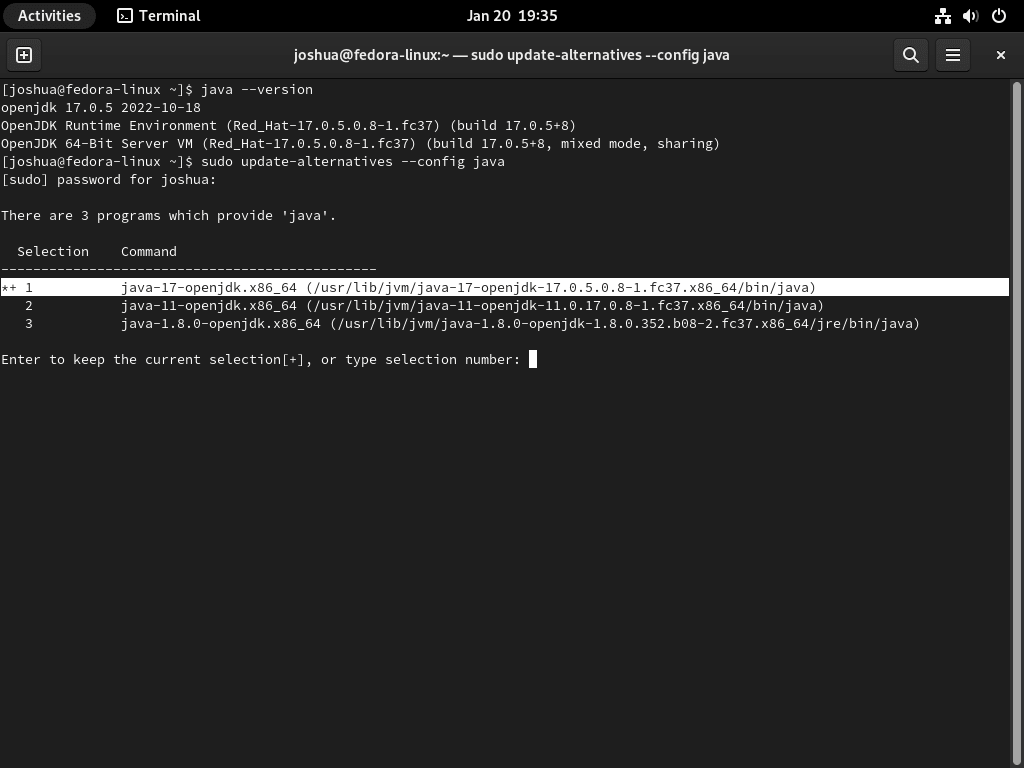Click the Activities button
Viewport: 1024px width, 768px height.
(48, 15)
